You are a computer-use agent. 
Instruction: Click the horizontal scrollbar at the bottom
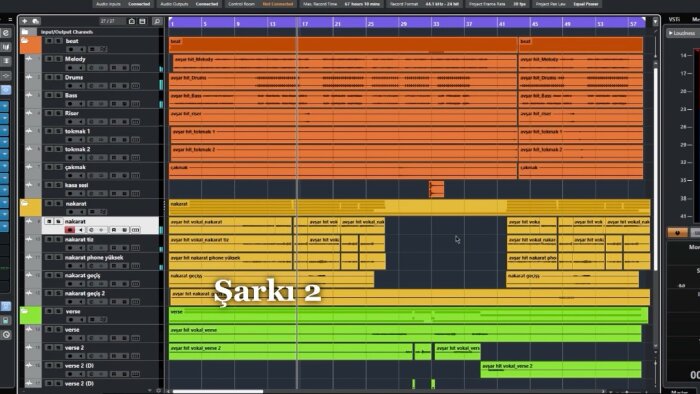tap(218, 392)
